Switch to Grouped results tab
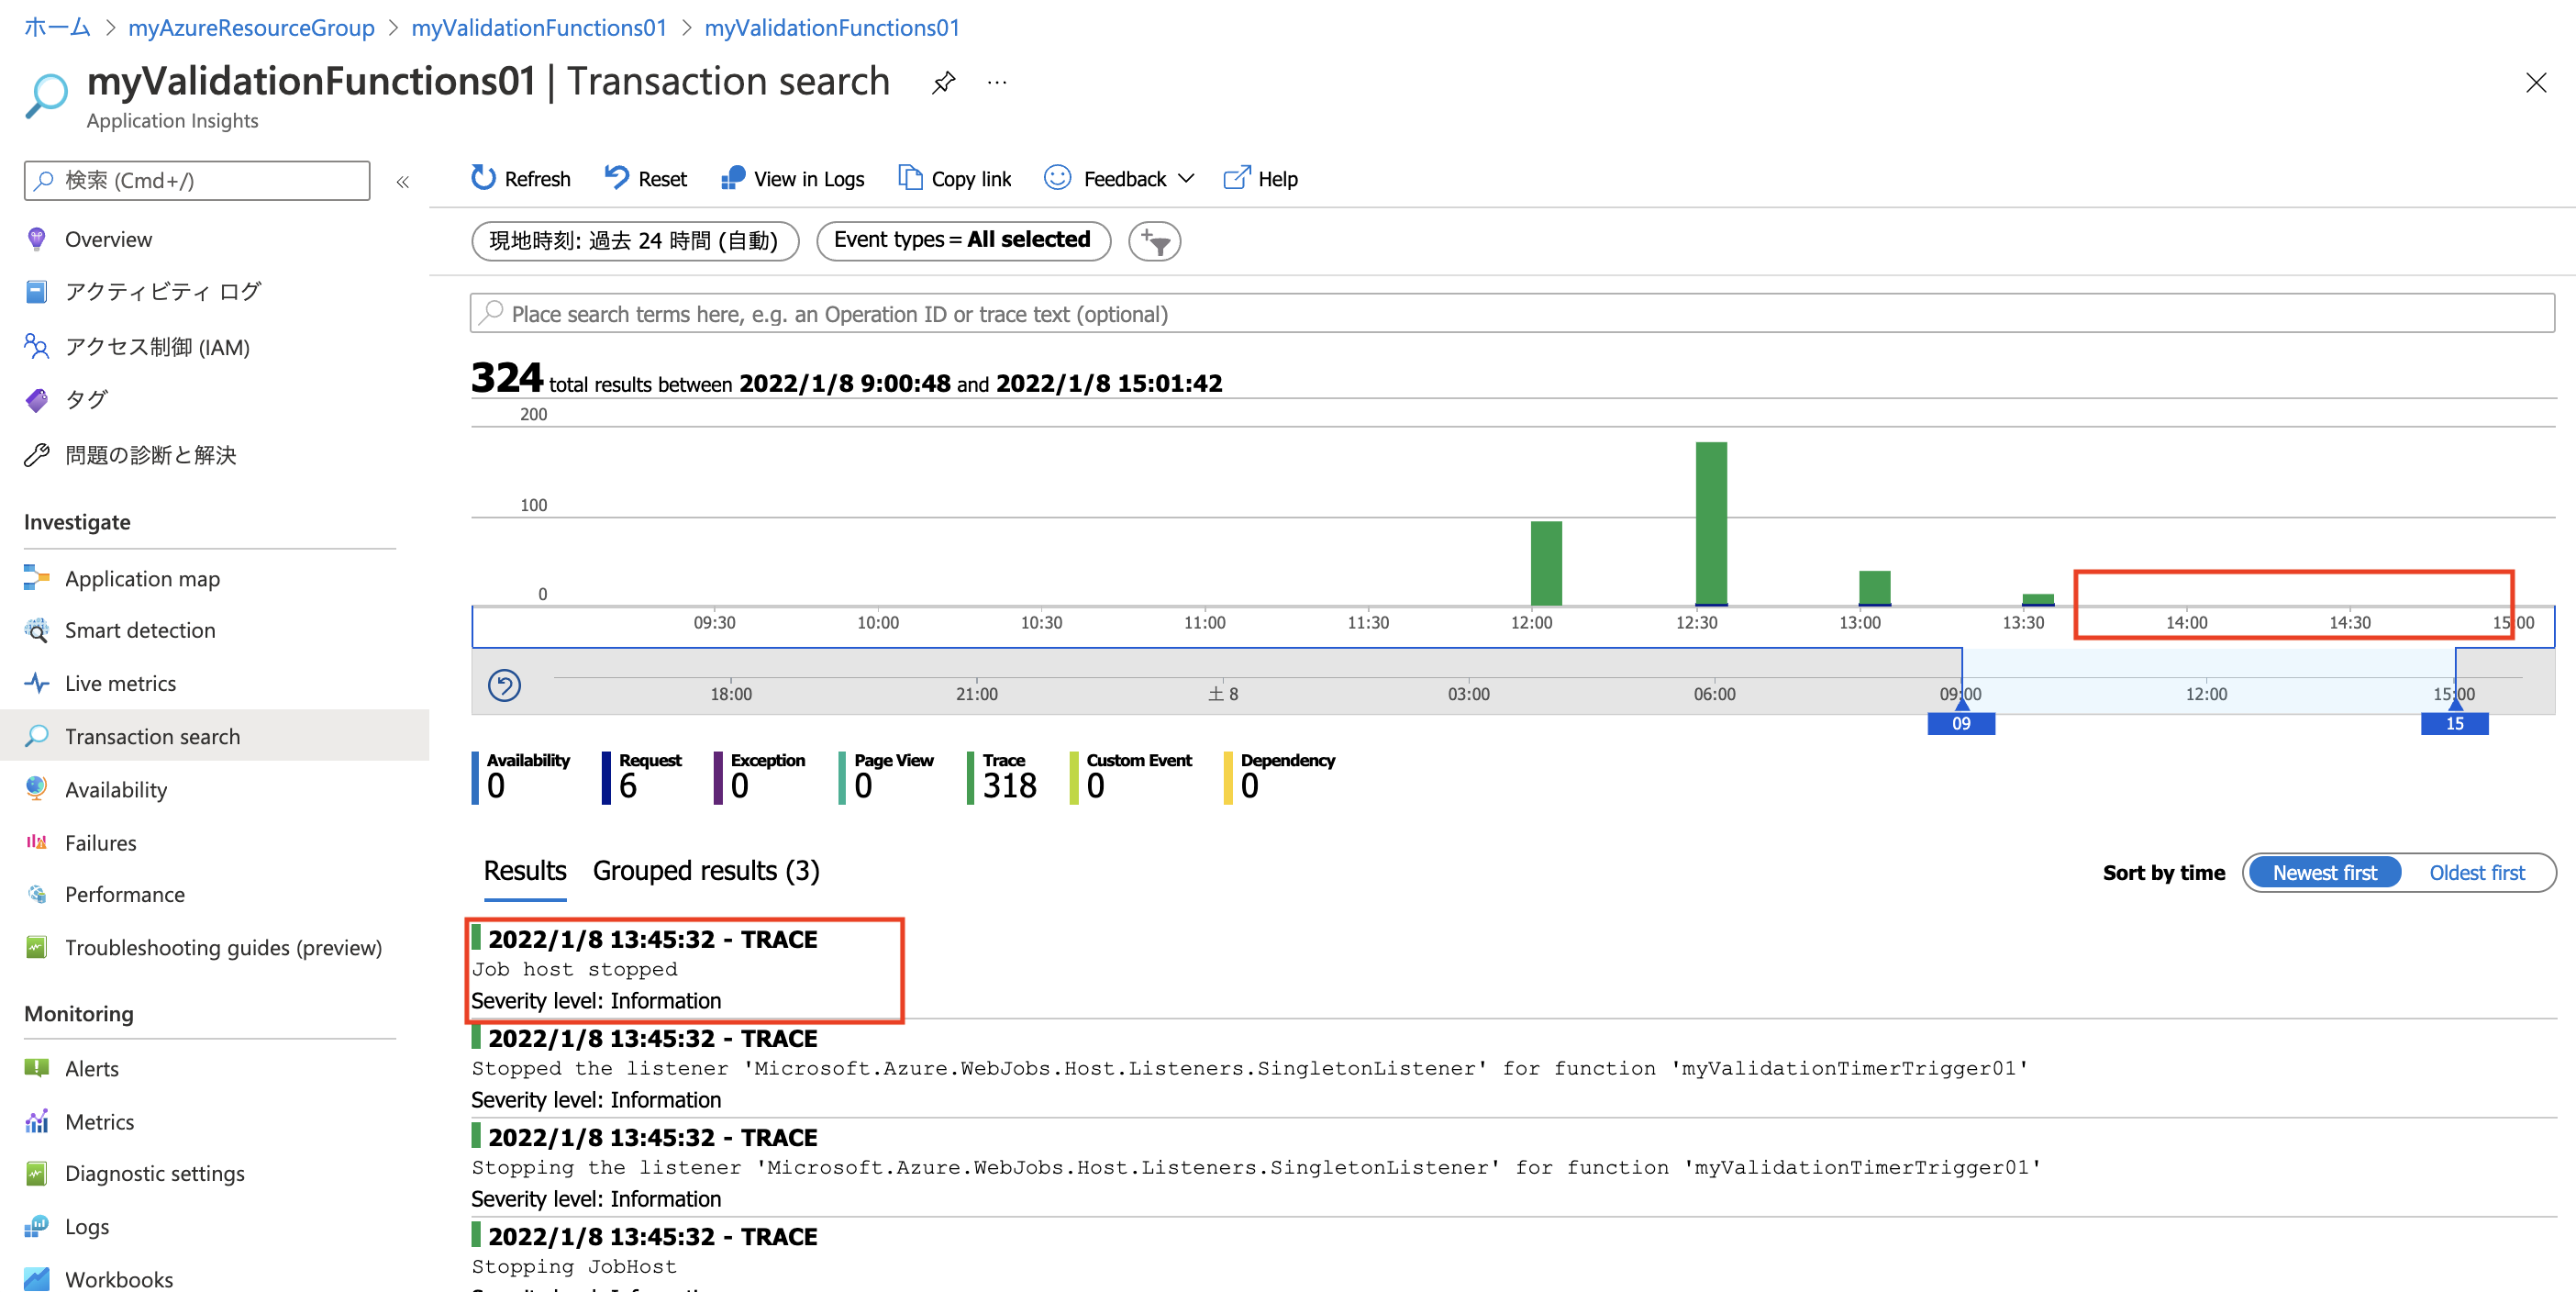Viewport: 2576px width, 1292px height. tap(705, 871)
